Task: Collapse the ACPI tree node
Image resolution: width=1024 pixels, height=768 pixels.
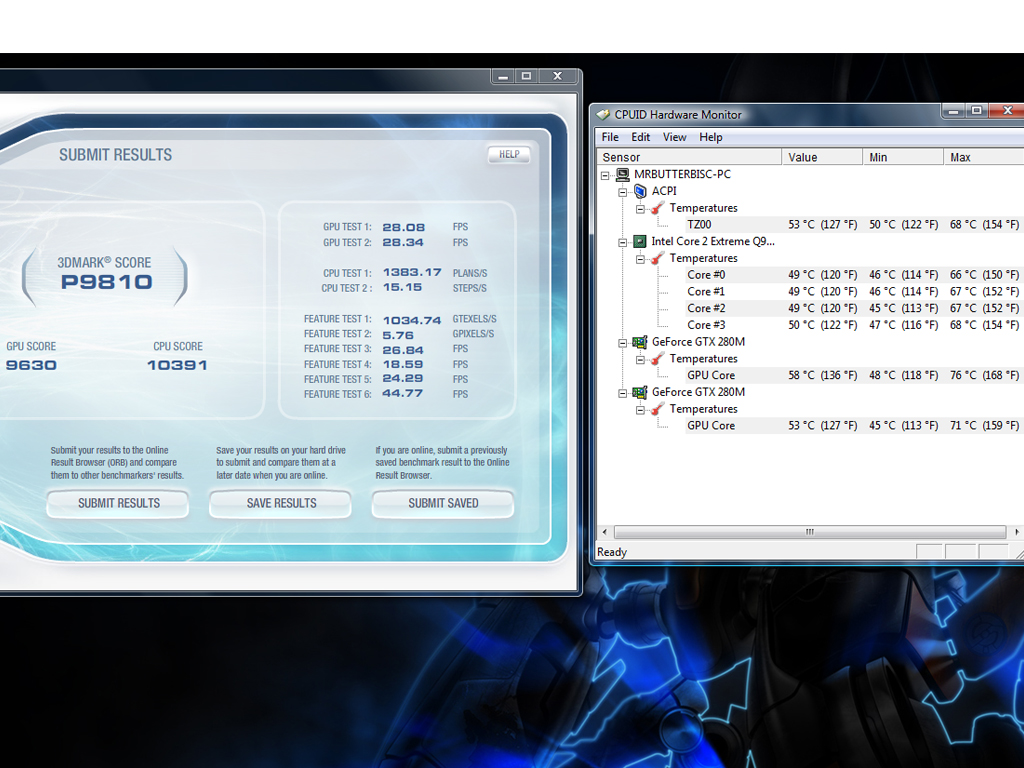Action: [x=623, y=192]
